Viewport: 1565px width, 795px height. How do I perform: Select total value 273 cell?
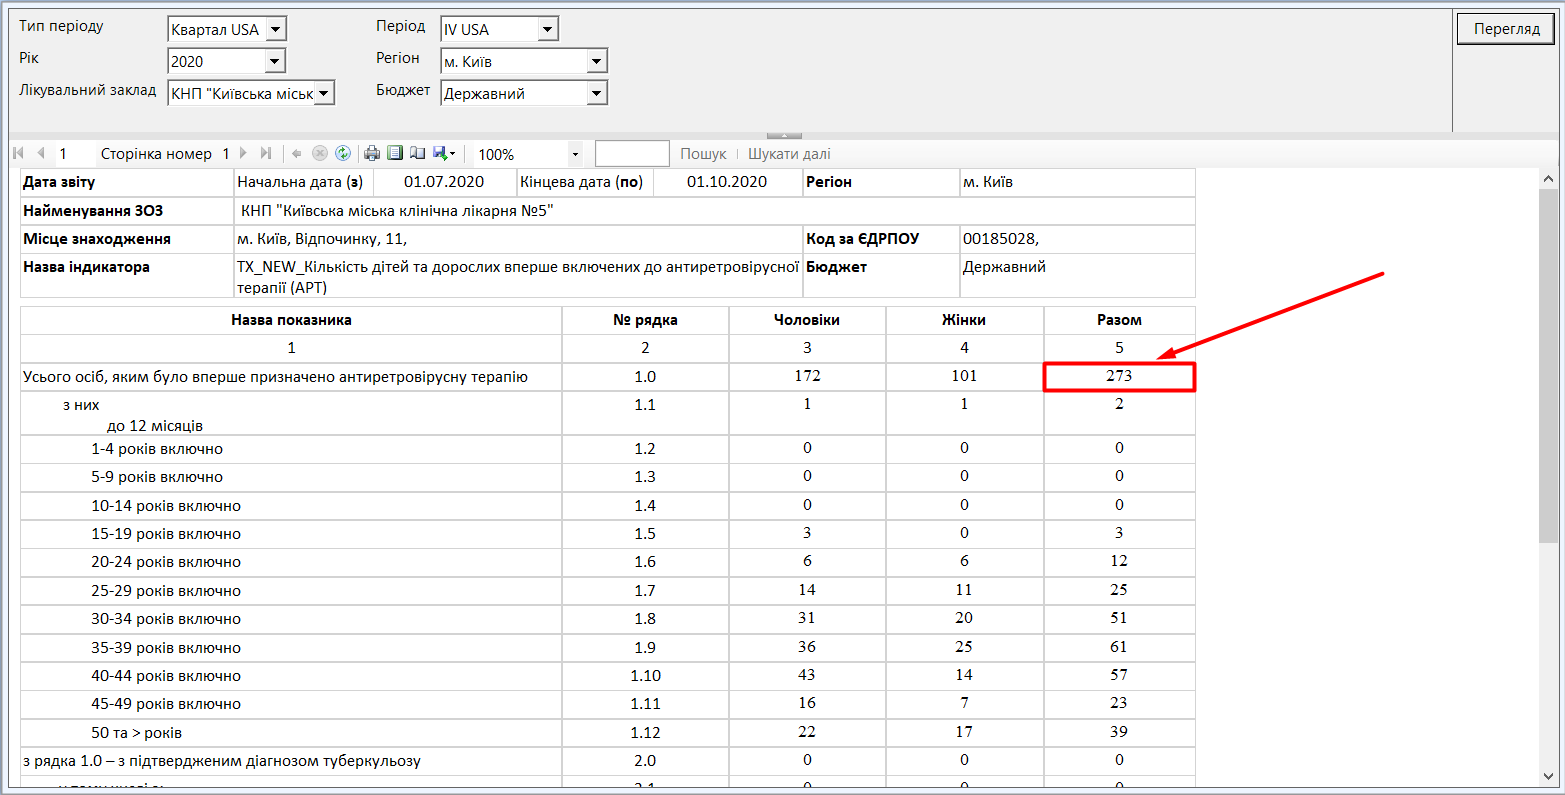(x=1119, y=376)
